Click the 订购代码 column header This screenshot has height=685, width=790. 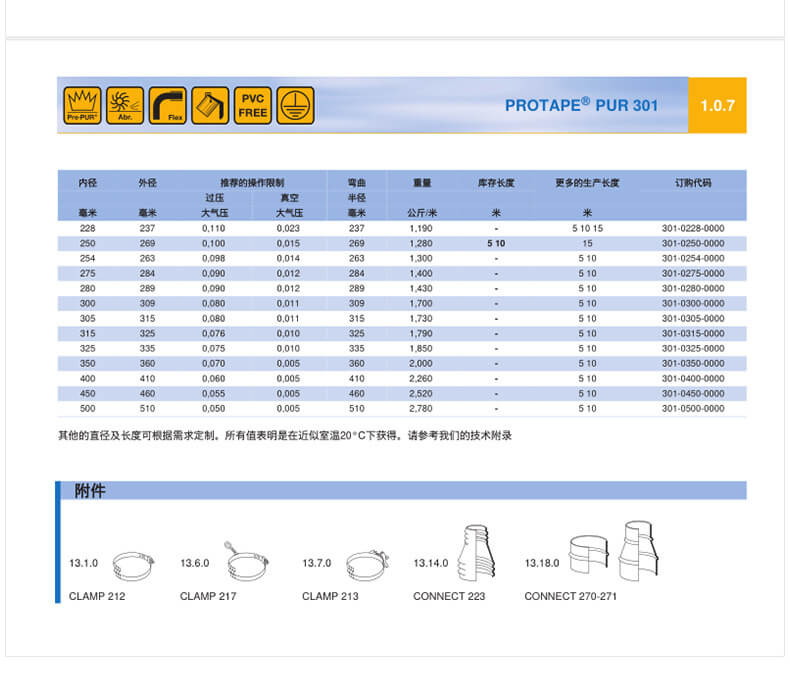[693, 183]
